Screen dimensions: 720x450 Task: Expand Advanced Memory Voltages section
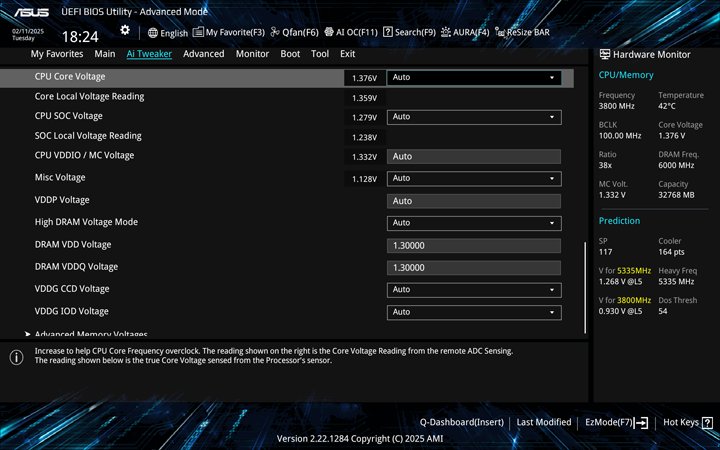pos(90,334)
